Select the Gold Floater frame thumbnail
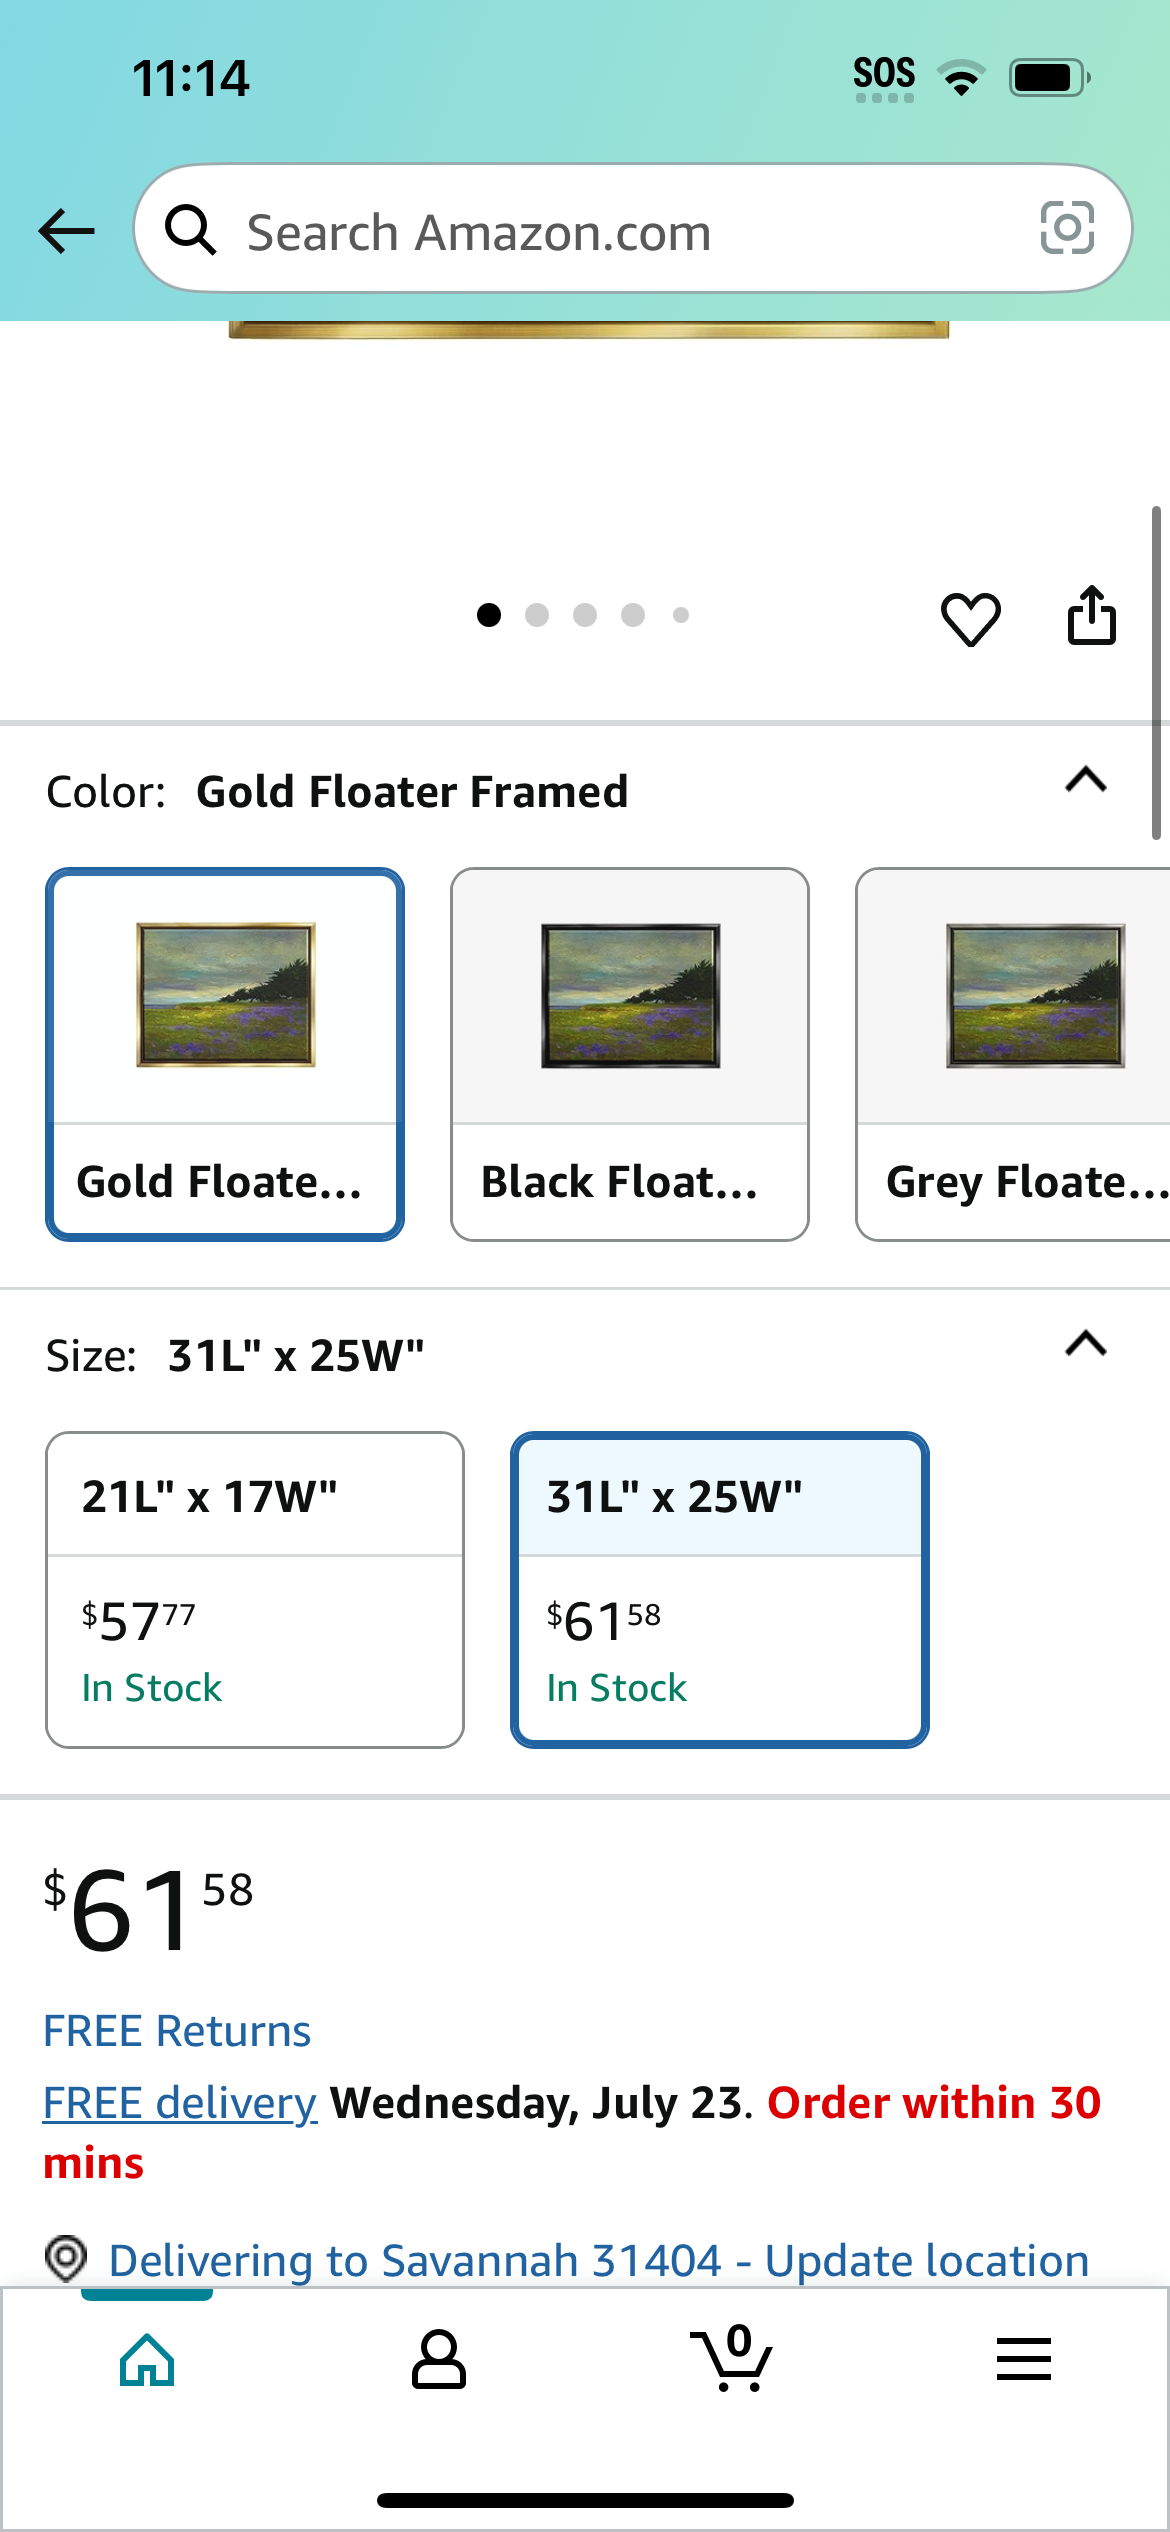1170x2532 pixels. pos(225,1055)
